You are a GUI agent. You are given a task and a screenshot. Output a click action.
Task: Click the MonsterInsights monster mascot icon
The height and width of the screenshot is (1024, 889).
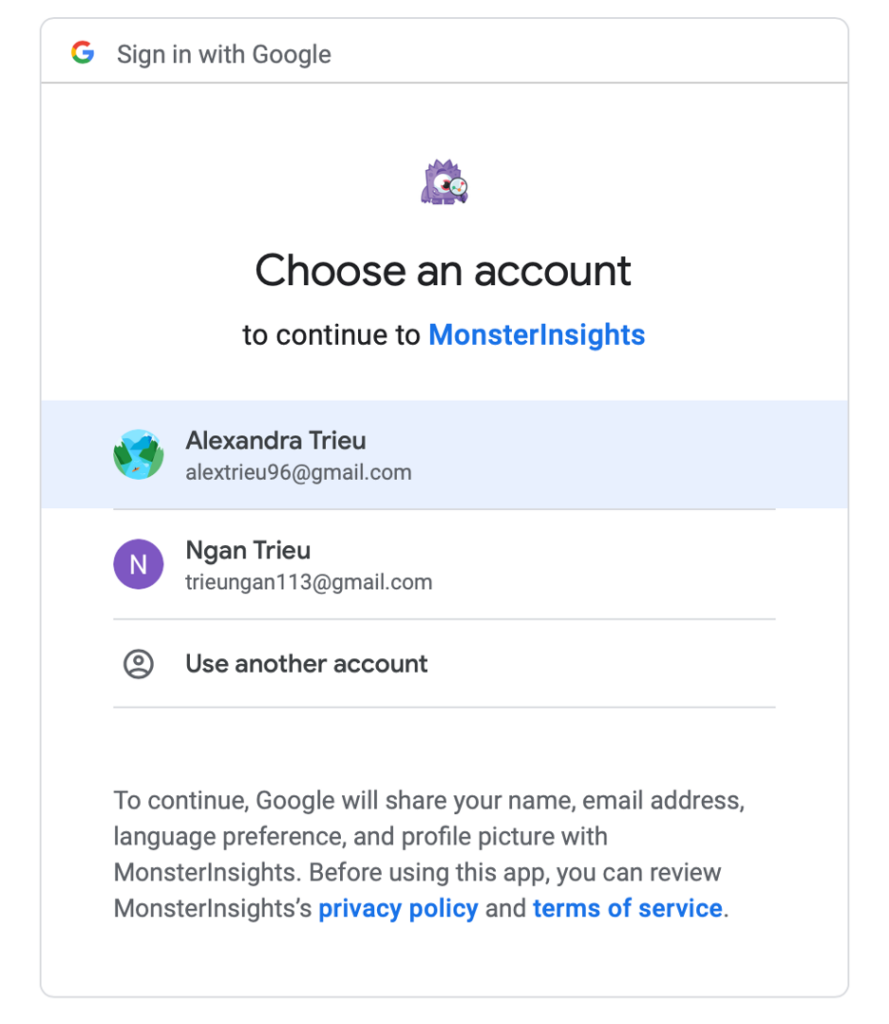coord(444,182)
